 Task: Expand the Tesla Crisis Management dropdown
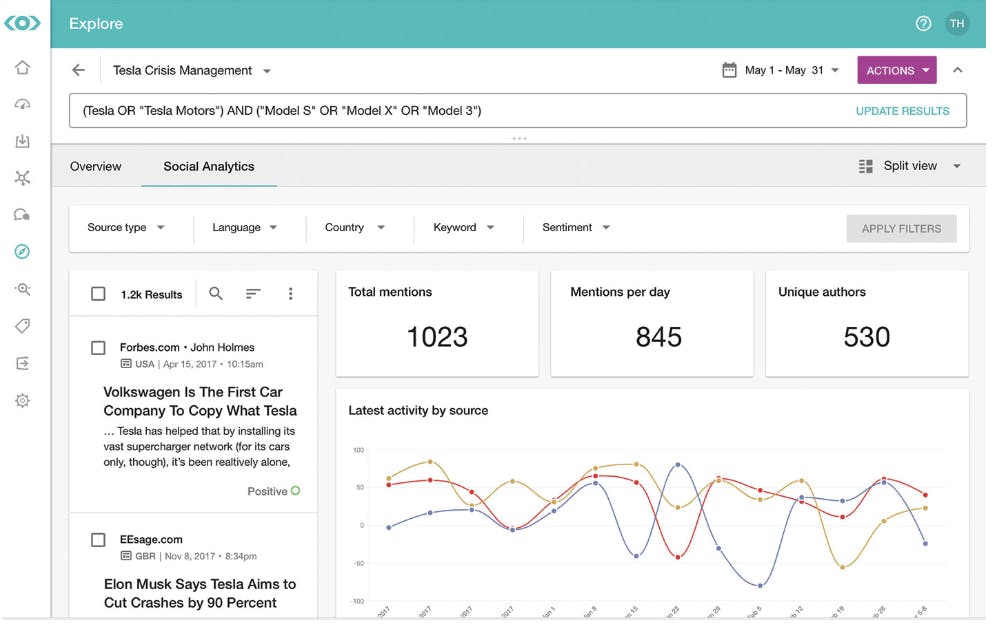tap(267, 71)
